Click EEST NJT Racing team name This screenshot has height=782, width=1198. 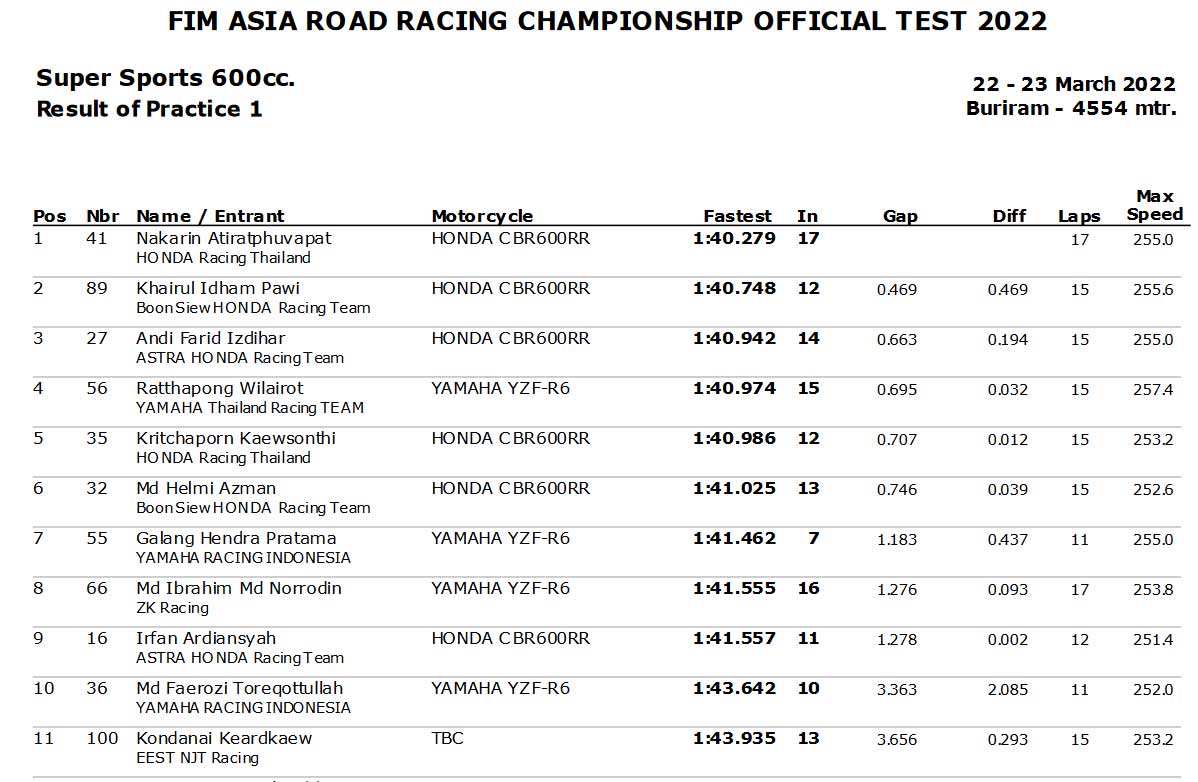coord(197,758)
